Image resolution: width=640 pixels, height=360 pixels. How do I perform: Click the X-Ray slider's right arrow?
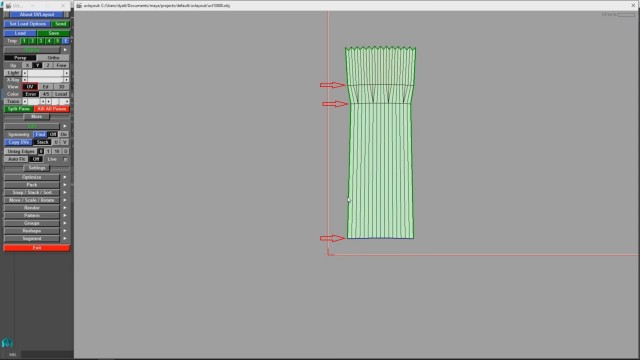(67, 80)
